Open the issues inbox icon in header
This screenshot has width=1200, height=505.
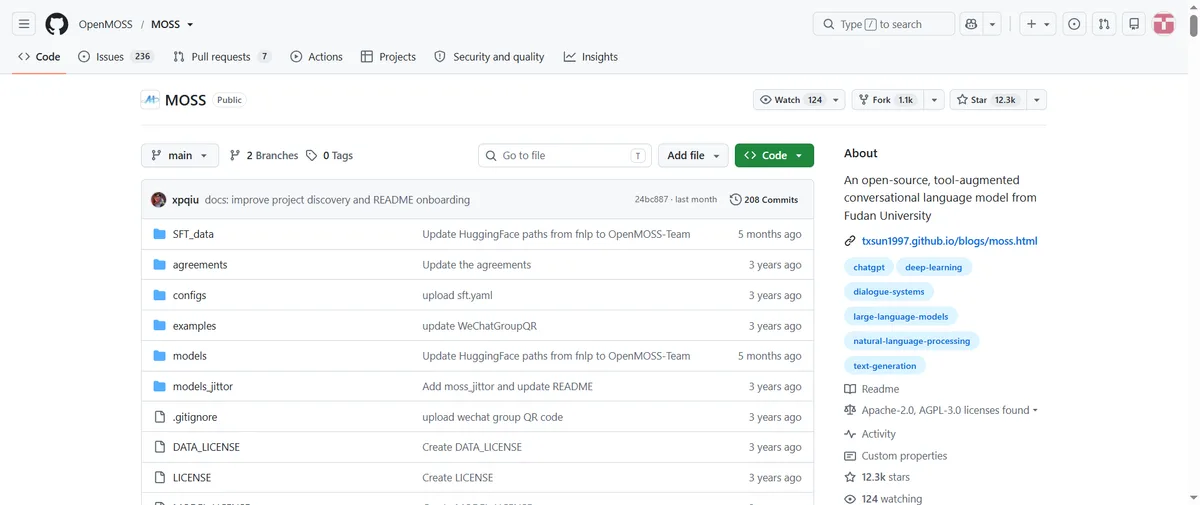pyautogui.click(x=1074, y=24)
